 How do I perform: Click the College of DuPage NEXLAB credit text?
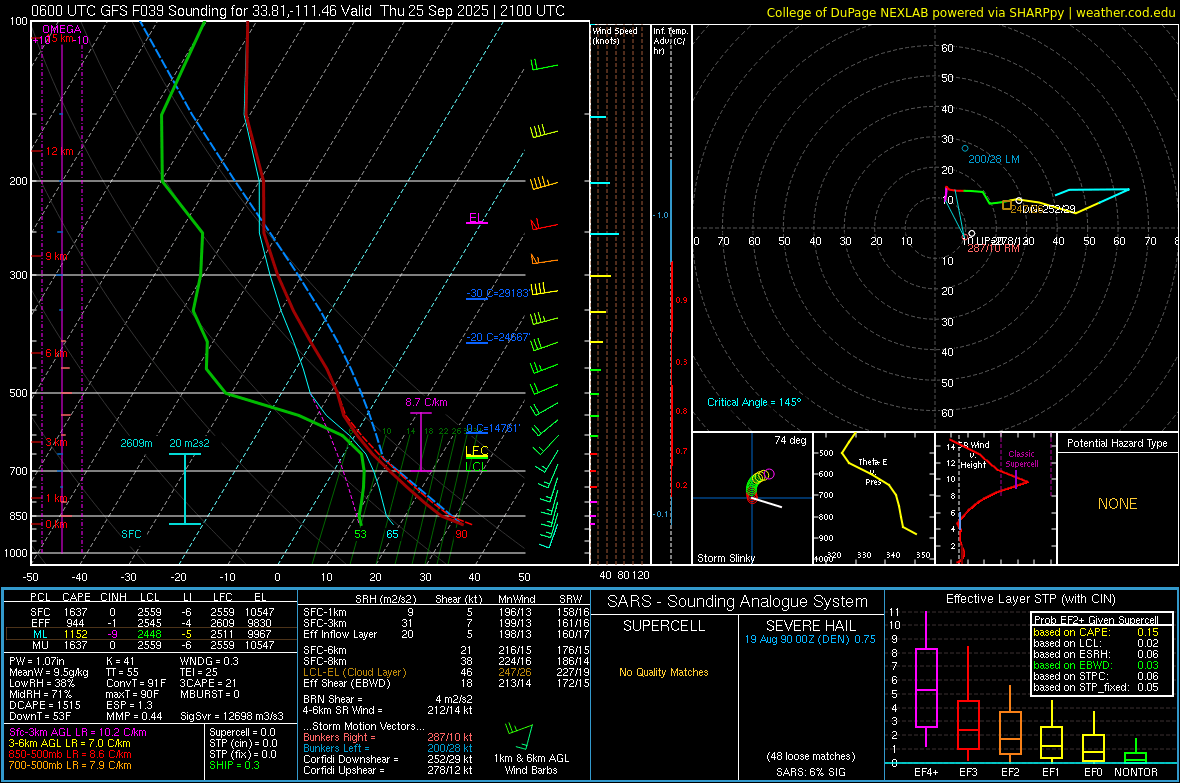tap(970, 12)
